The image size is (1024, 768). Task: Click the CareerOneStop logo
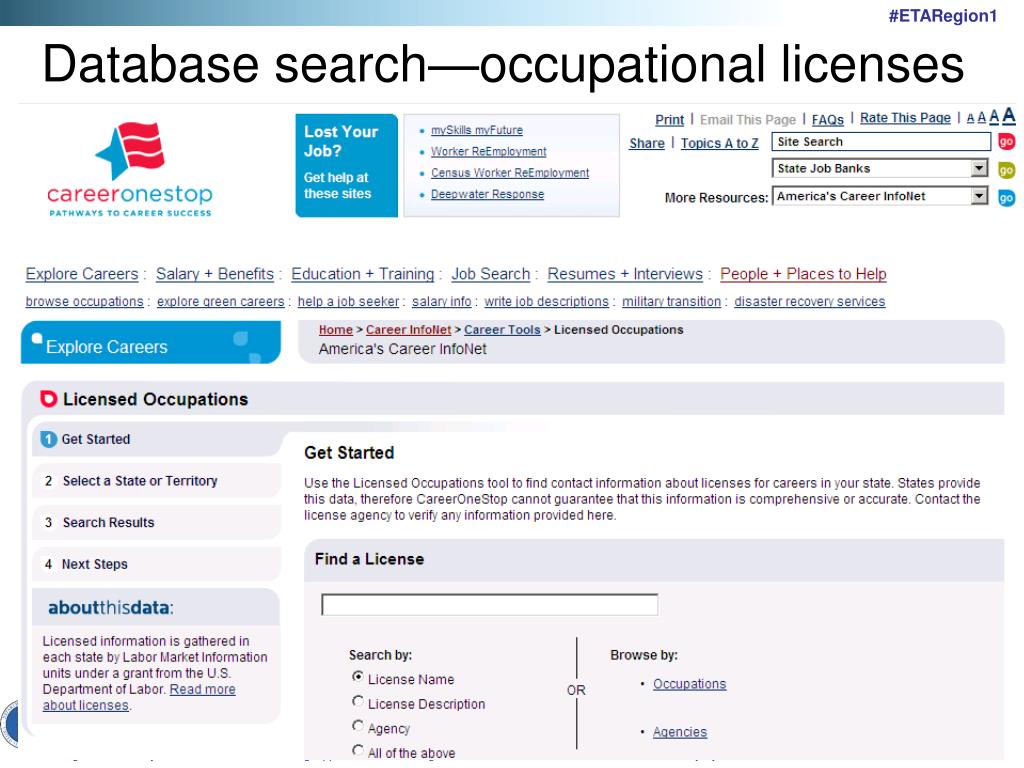(130, 169)
